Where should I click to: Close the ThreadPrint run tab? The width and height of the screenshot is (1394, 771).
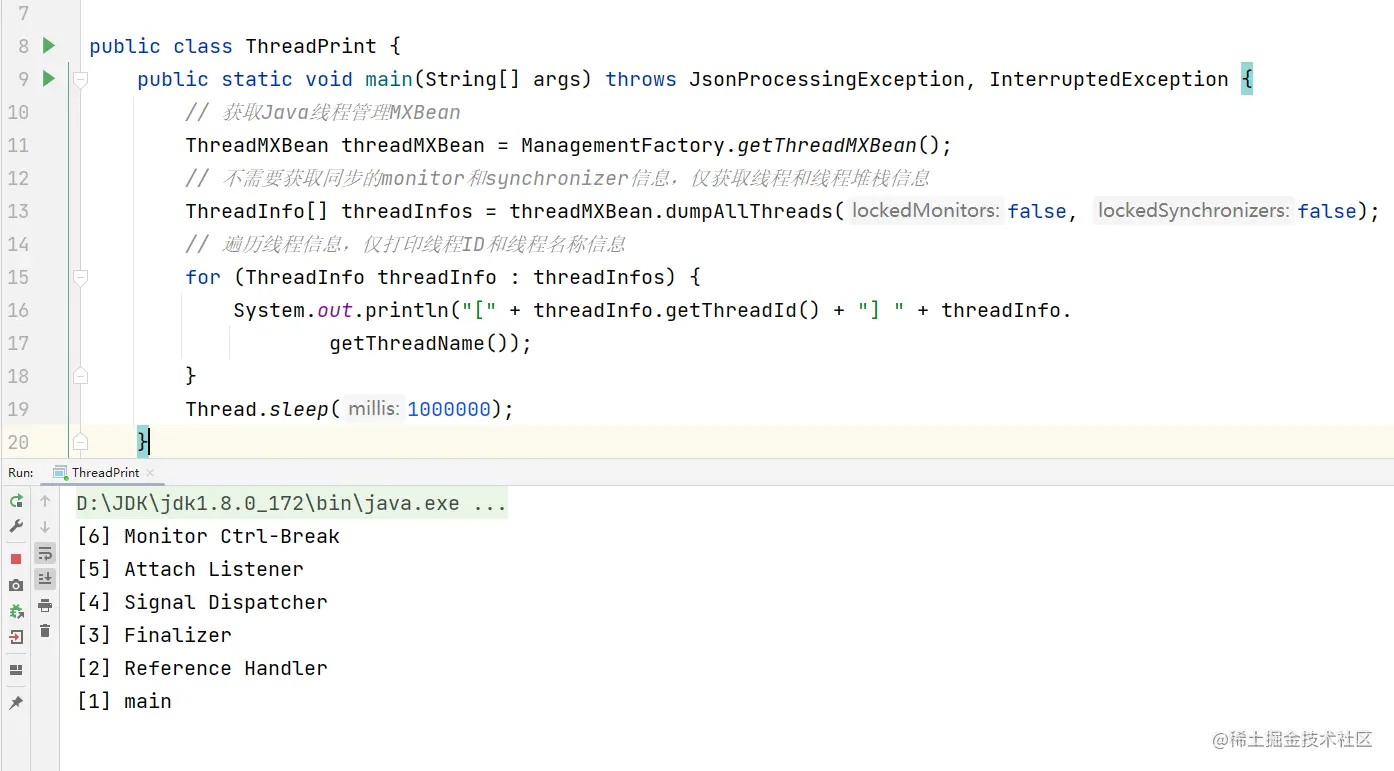[x=150, y=472]
